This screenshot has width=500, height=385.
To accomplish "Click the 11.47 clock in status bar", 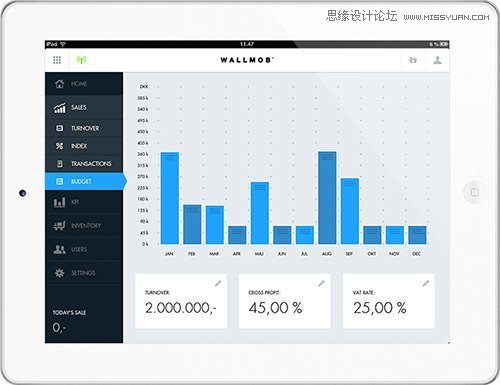I will [x=247, y=44].
